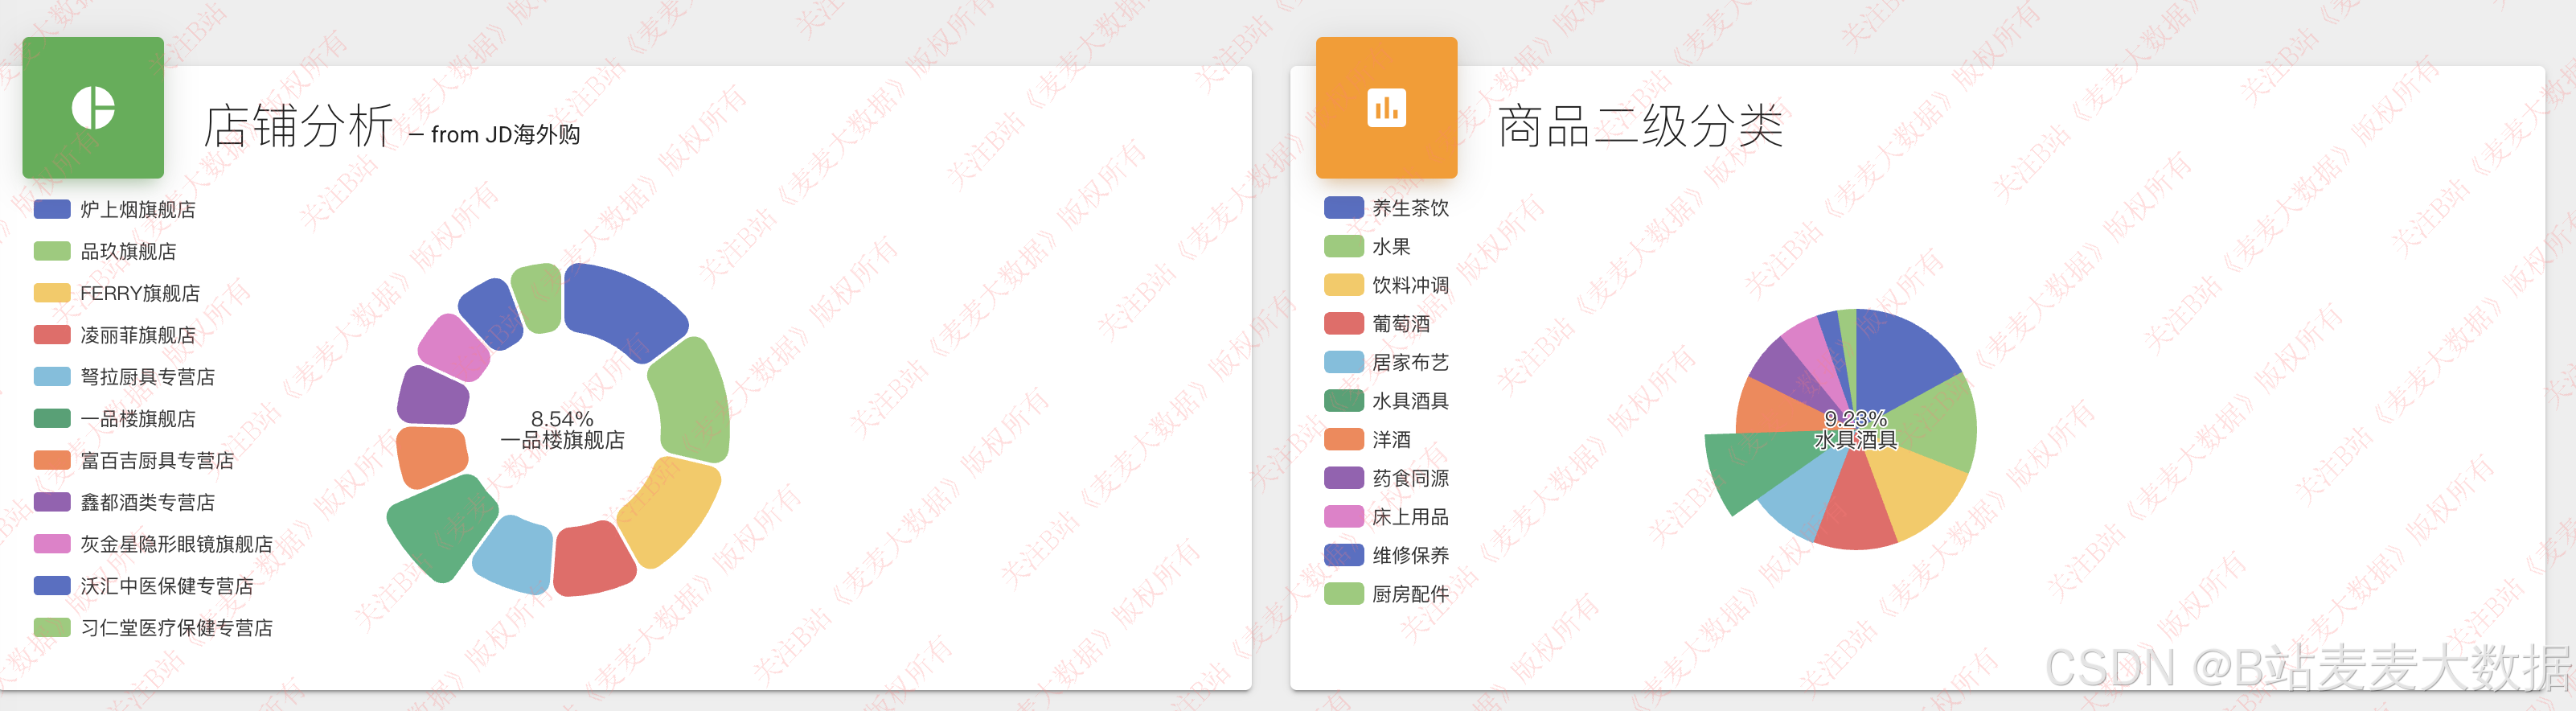Image resolution: width=2576 pixels, height=711 pixels.
Task: Click the '9.23% 水具酒具' pie label
Action: (x=1856, y=429)
